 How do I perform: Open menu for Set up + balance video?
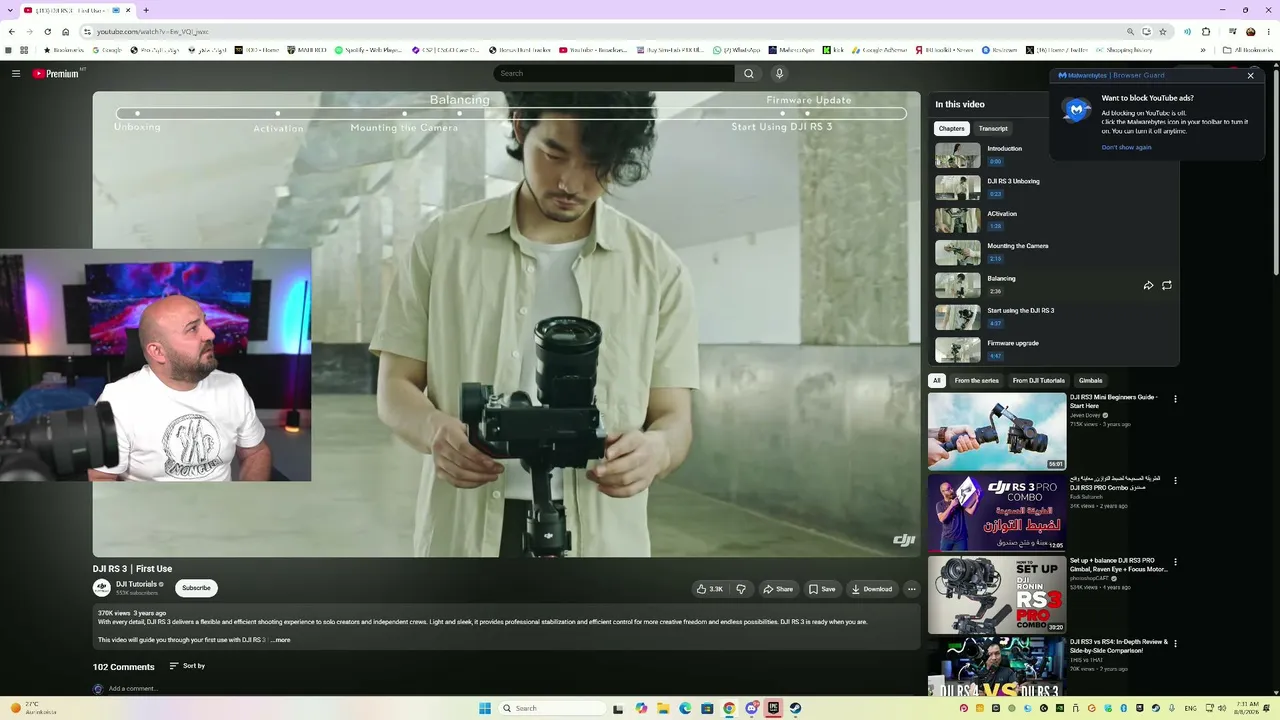pyautogui.click(x=1175, y=563)
